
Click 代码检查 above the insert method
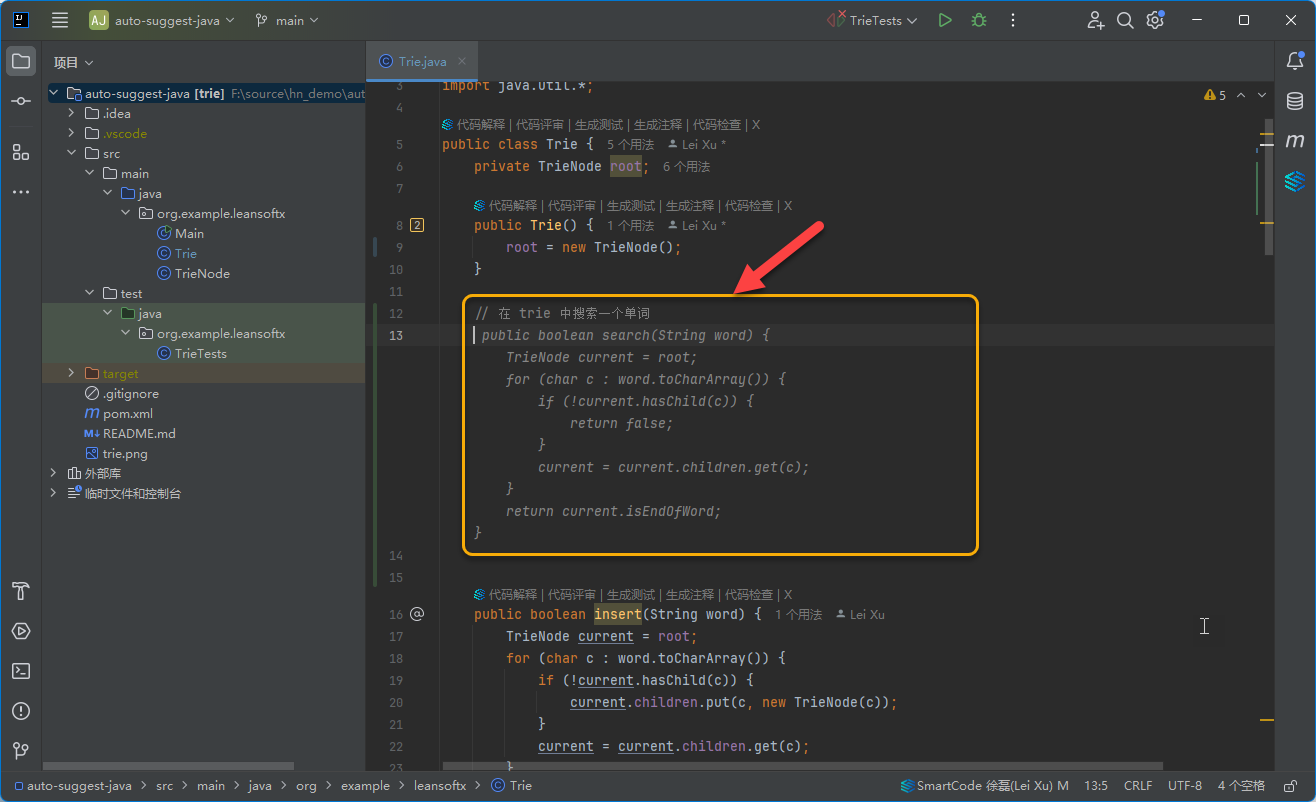tap(749, 594)
